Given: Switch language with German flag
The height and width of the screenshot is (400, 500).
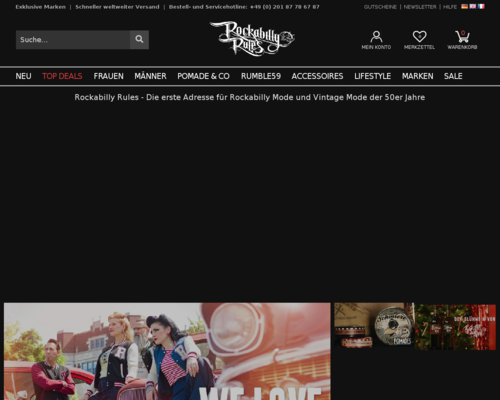Looking at the screenshot, I should 464,6.
